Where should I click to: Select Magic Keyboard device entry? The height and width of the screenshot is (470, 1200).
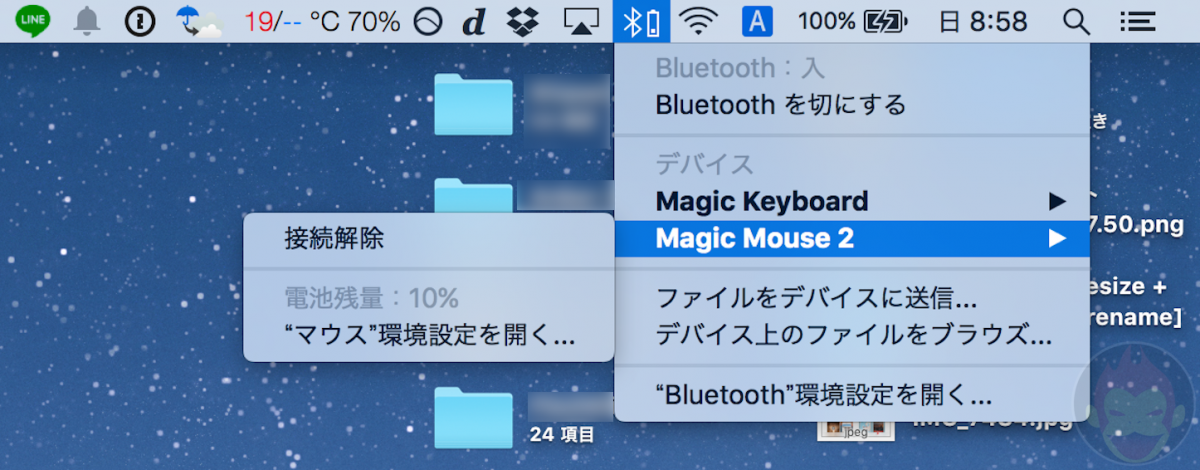tap(850, 201)
